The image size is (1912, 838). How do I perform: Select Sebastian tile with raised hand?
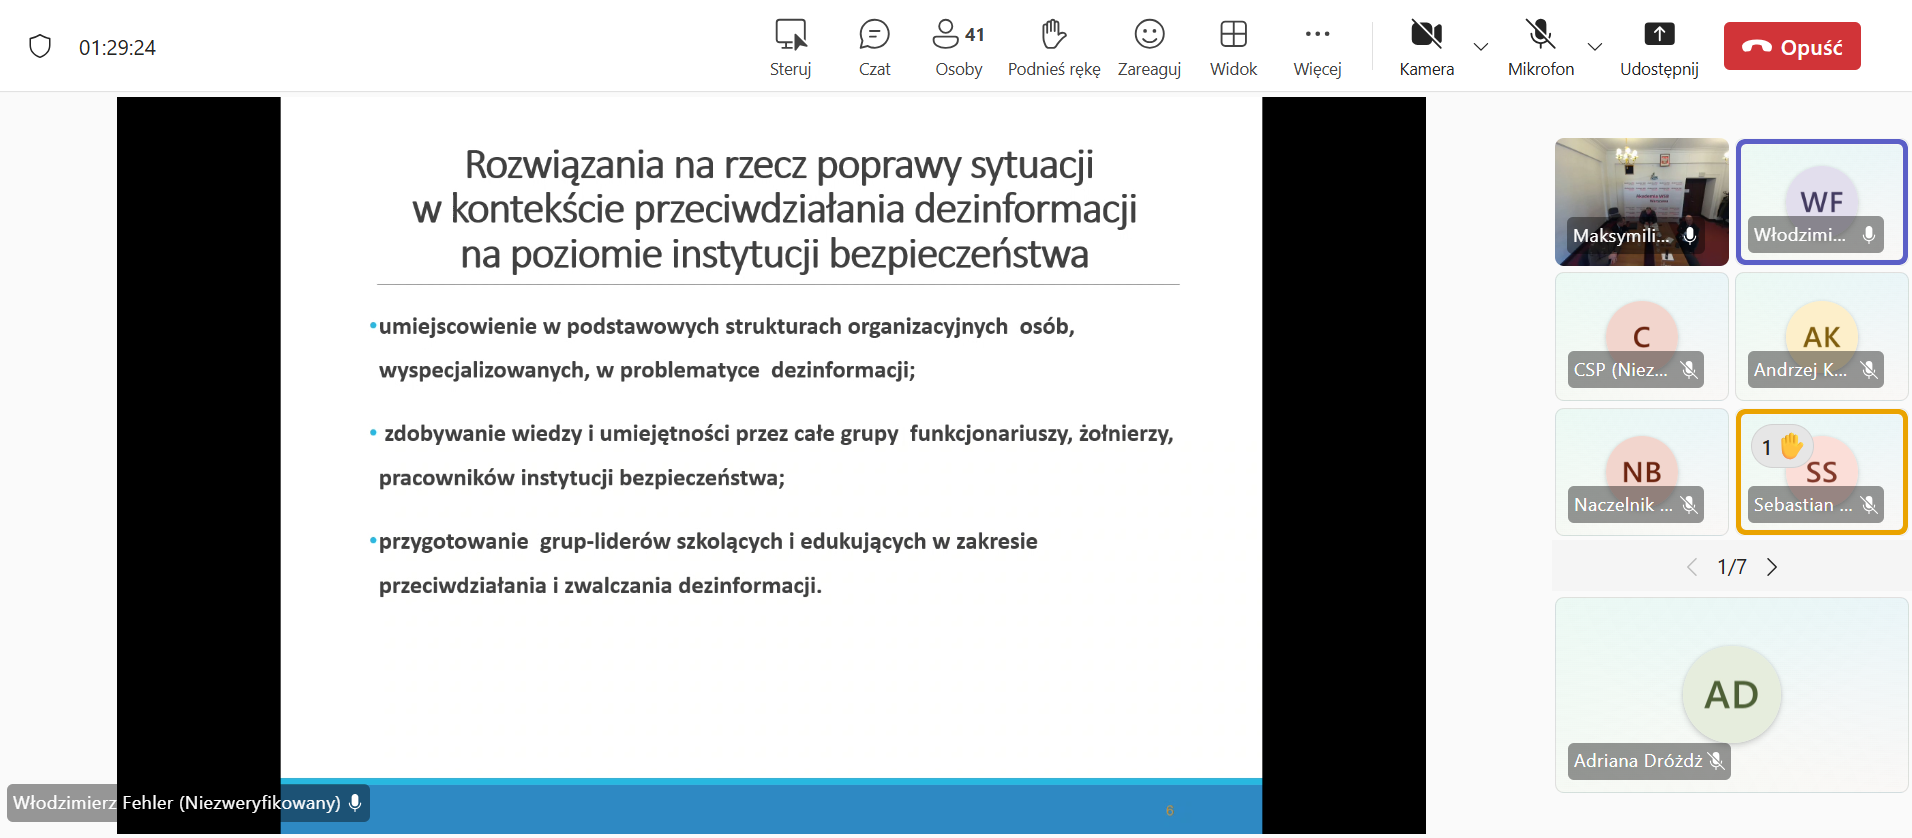(x=1821, y=472)
